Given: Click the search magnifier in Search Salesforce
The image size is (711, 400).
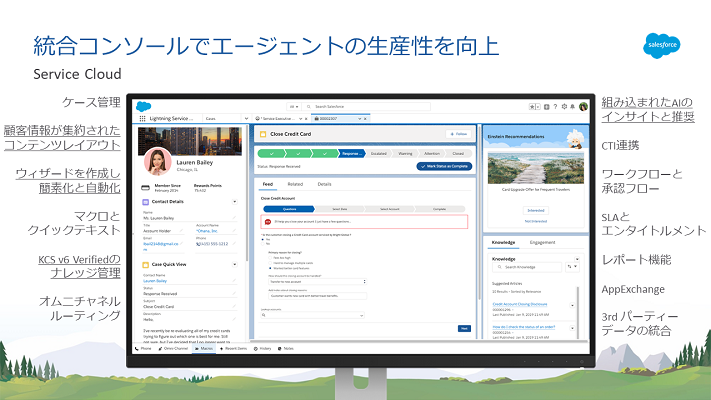Looking at the screenshot, I should pos(309,107).
